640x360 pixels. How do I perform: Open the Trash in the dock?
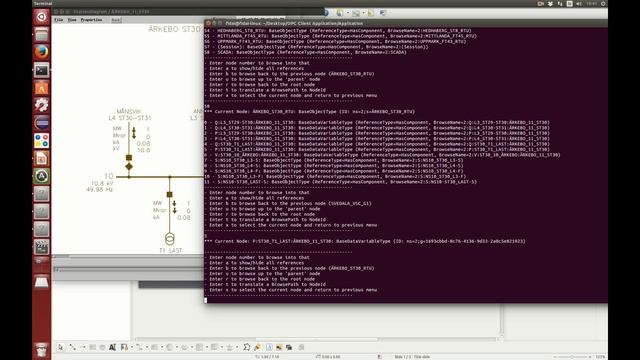pyautogui.click(x=41, y=350)
